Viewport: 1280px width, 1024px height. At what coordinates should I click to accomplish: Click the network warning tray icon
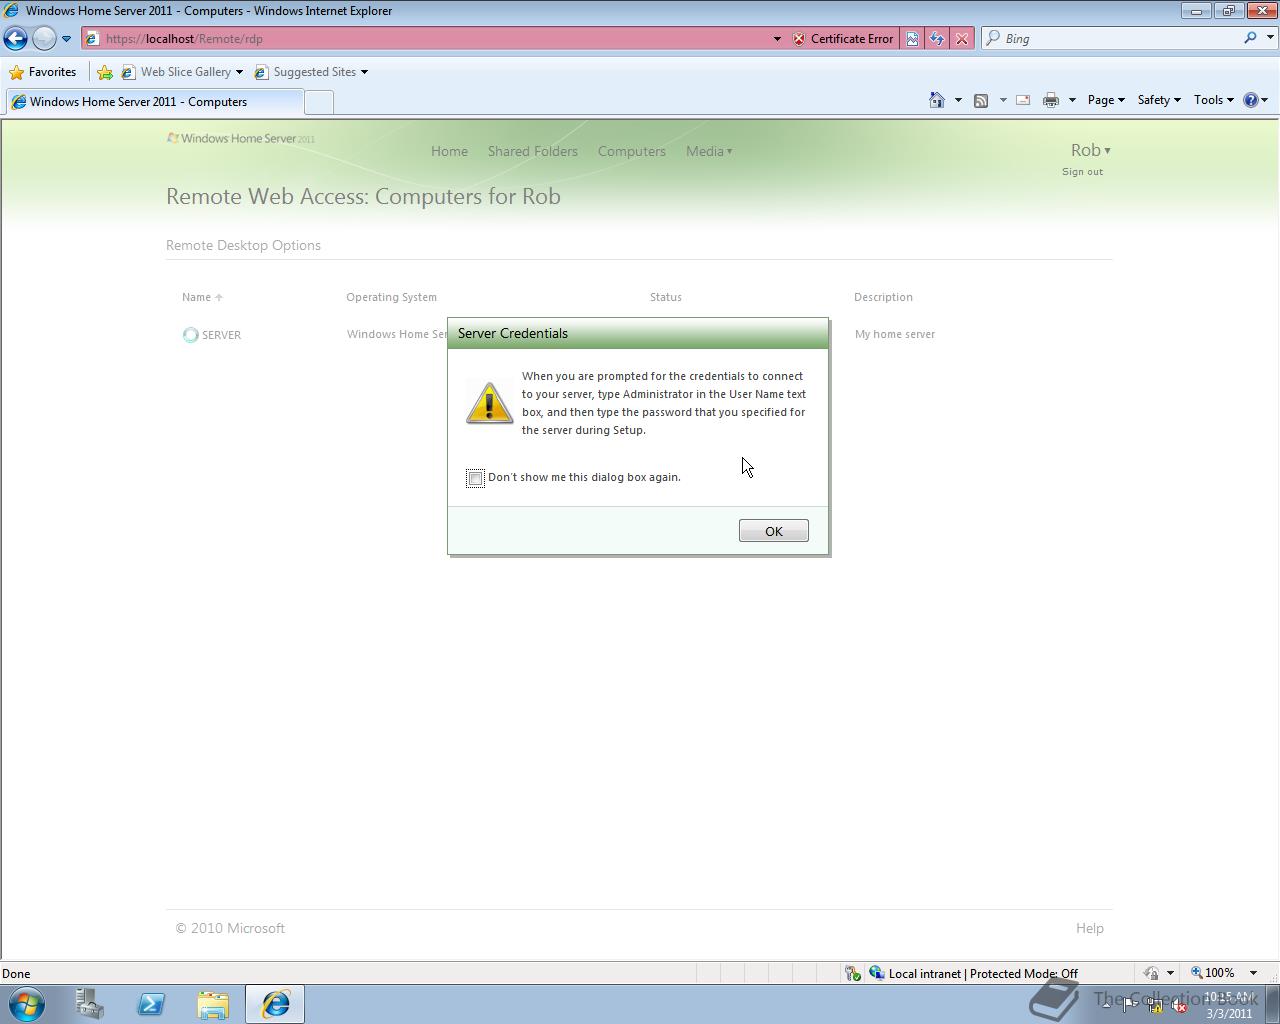point(1154,1005)
